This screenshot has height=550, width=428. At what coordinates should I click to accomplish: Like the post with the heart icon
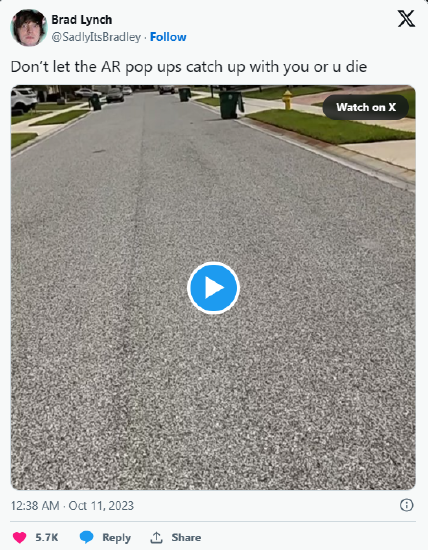point(20,537)
